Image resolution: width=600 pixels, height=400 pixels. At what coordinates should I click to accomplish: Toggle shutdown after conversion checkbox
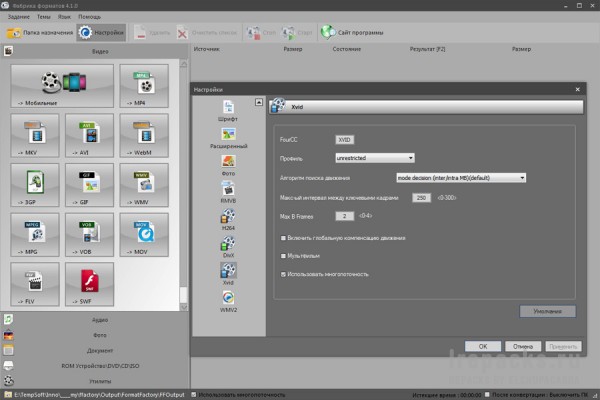point(487,395)
